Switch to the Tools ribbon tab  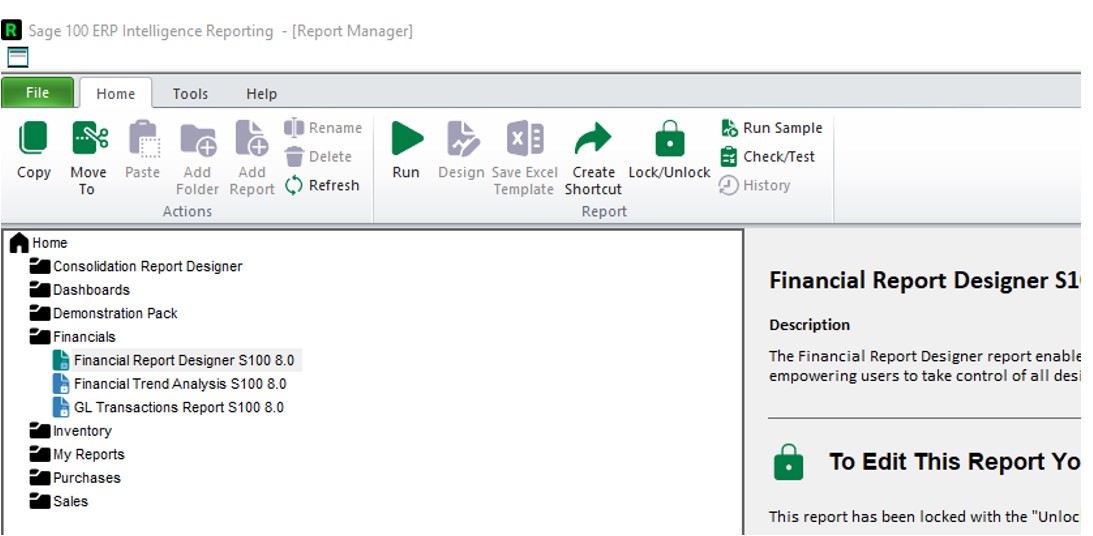pyautogui.click(x=190, y=93)
